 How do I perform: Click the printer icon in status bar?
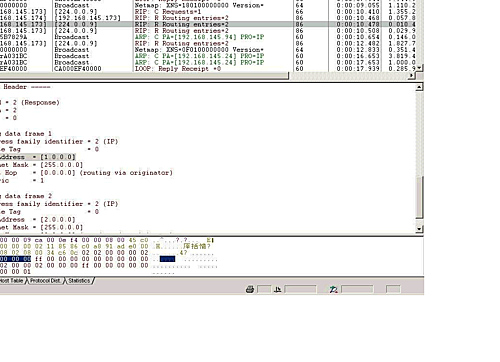coord(250,289)
